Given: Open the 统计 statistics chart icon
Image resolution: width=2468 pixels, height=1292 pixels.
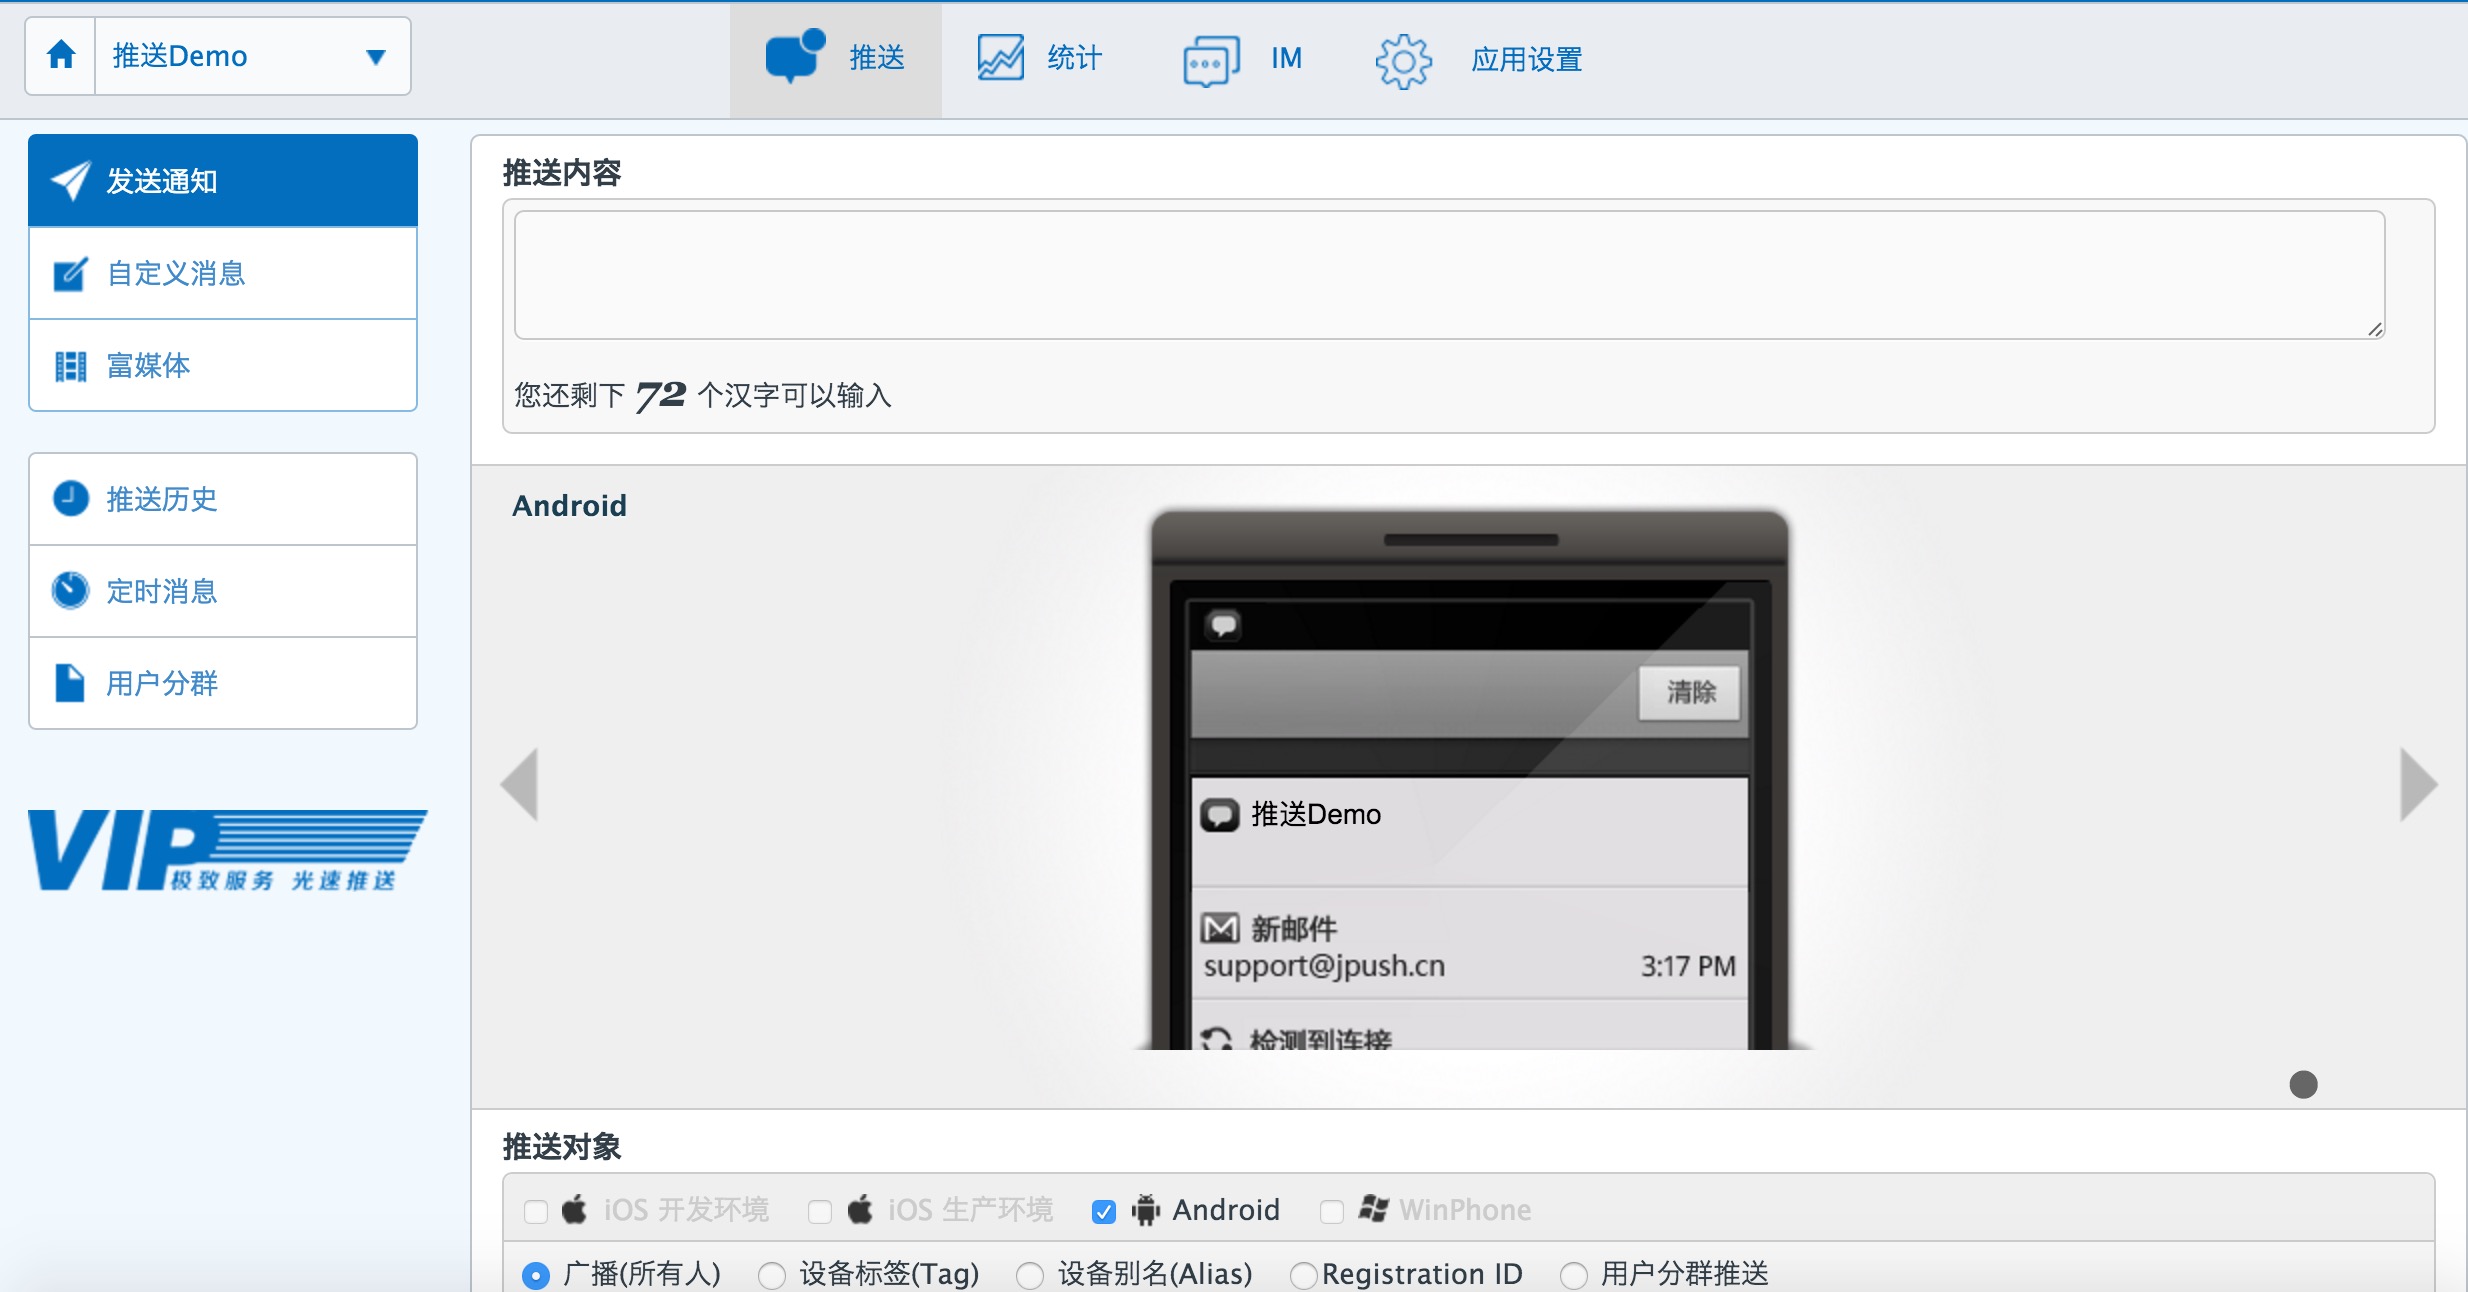Looking at the screenshot, I should point(1000,58).
